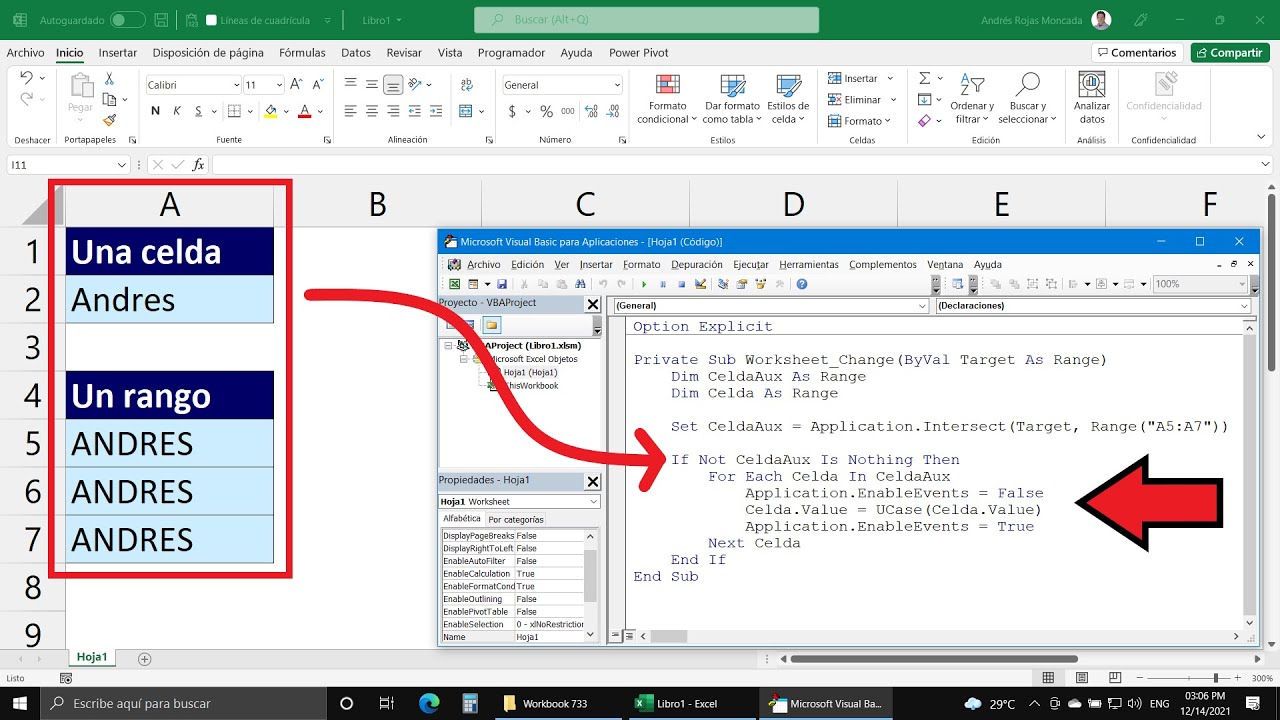The image size is (1280, 720).
Task: Open the Fórmulas ribbon tab
Action: pos(302,53)
